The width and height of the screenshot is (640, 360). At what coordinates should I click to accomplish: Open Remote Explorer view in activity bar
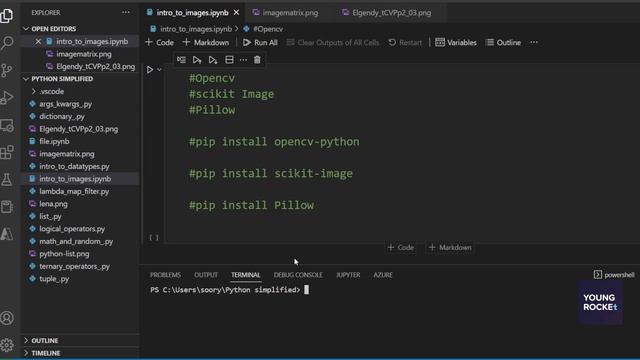(x=7, y=125)
